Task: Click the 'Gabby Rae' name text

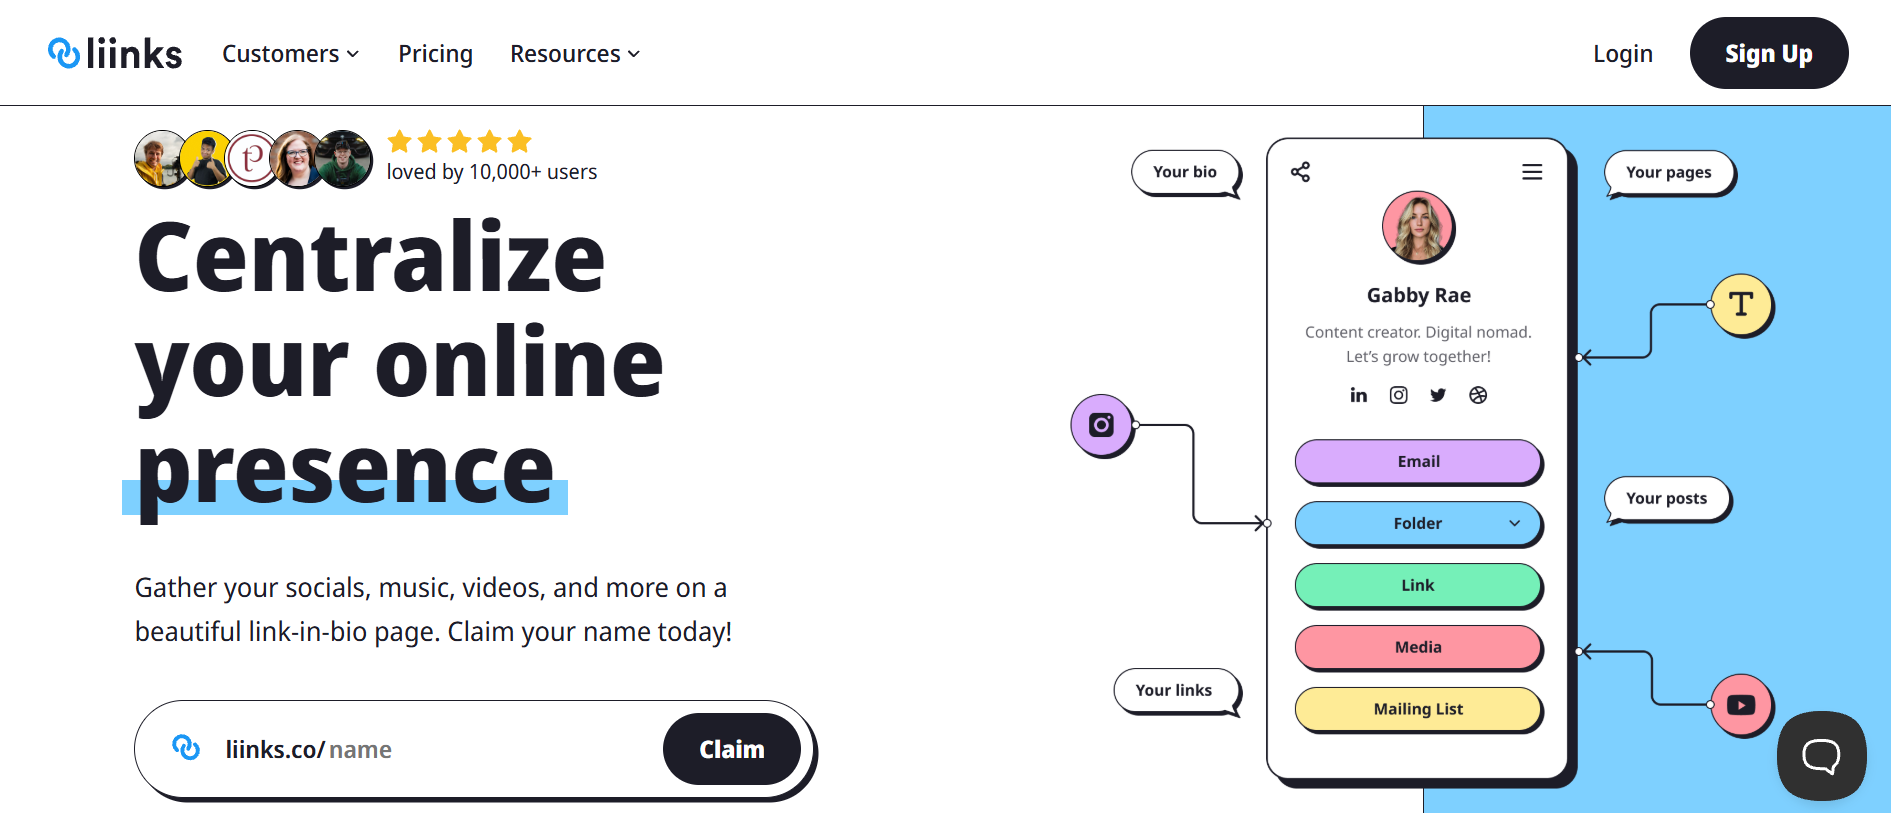Action: tap(1418, 295)
